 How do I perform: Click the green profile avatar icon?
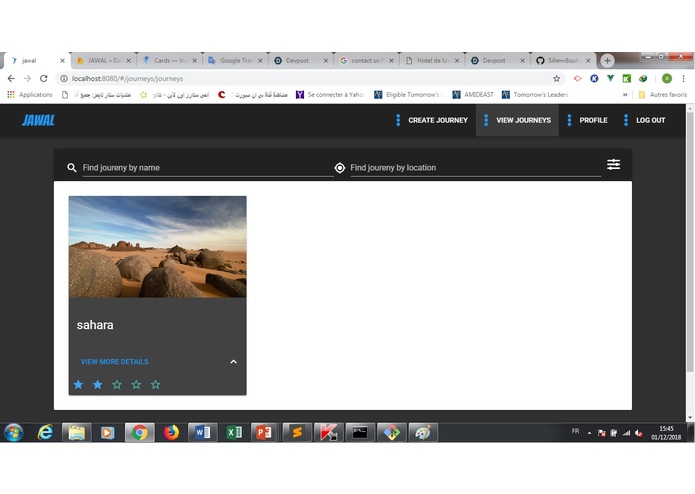667,78
